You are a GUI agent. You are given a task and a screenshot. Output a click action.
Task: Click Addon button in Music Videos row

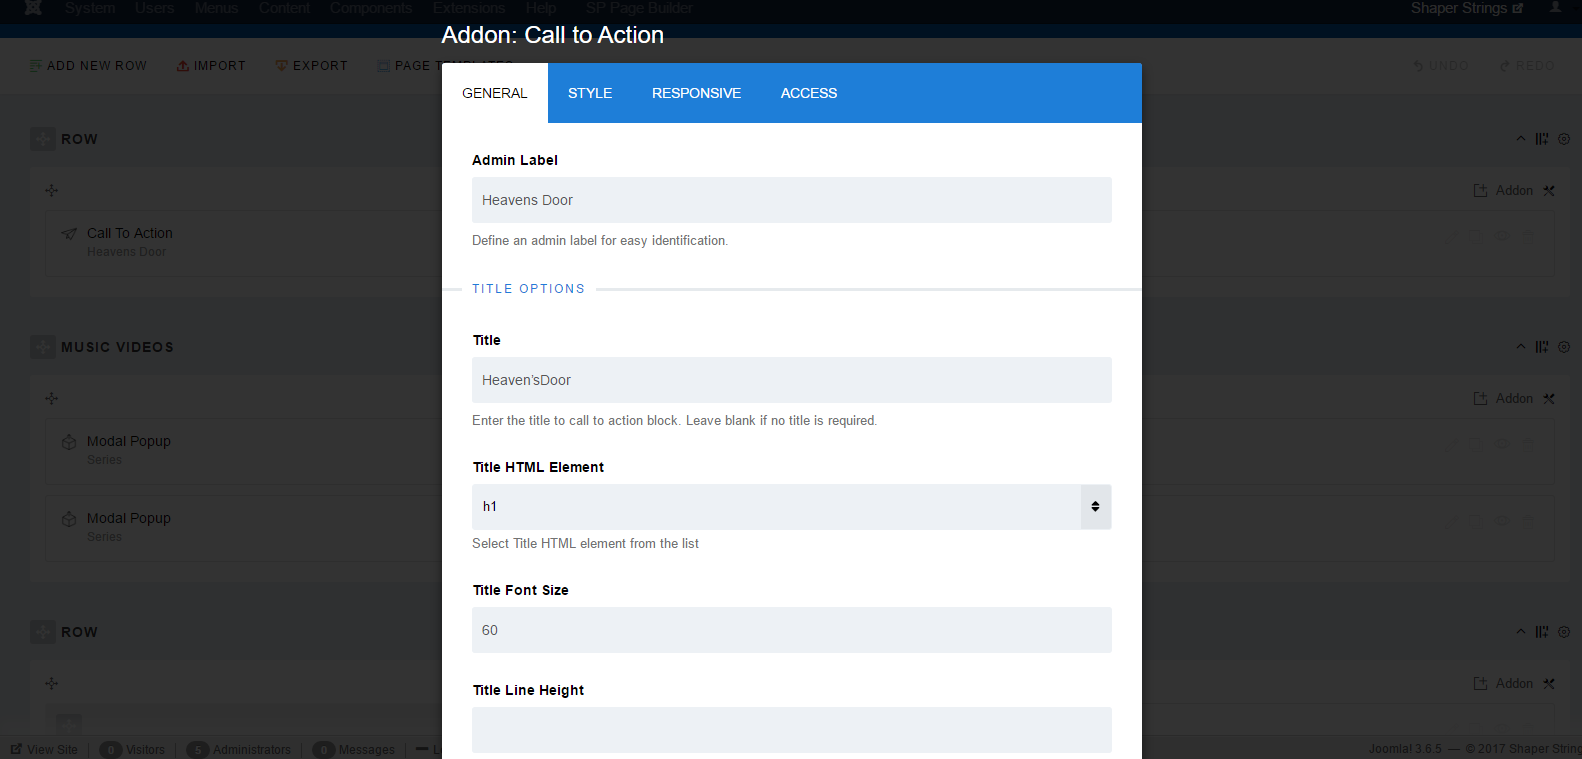point(1504,399)
